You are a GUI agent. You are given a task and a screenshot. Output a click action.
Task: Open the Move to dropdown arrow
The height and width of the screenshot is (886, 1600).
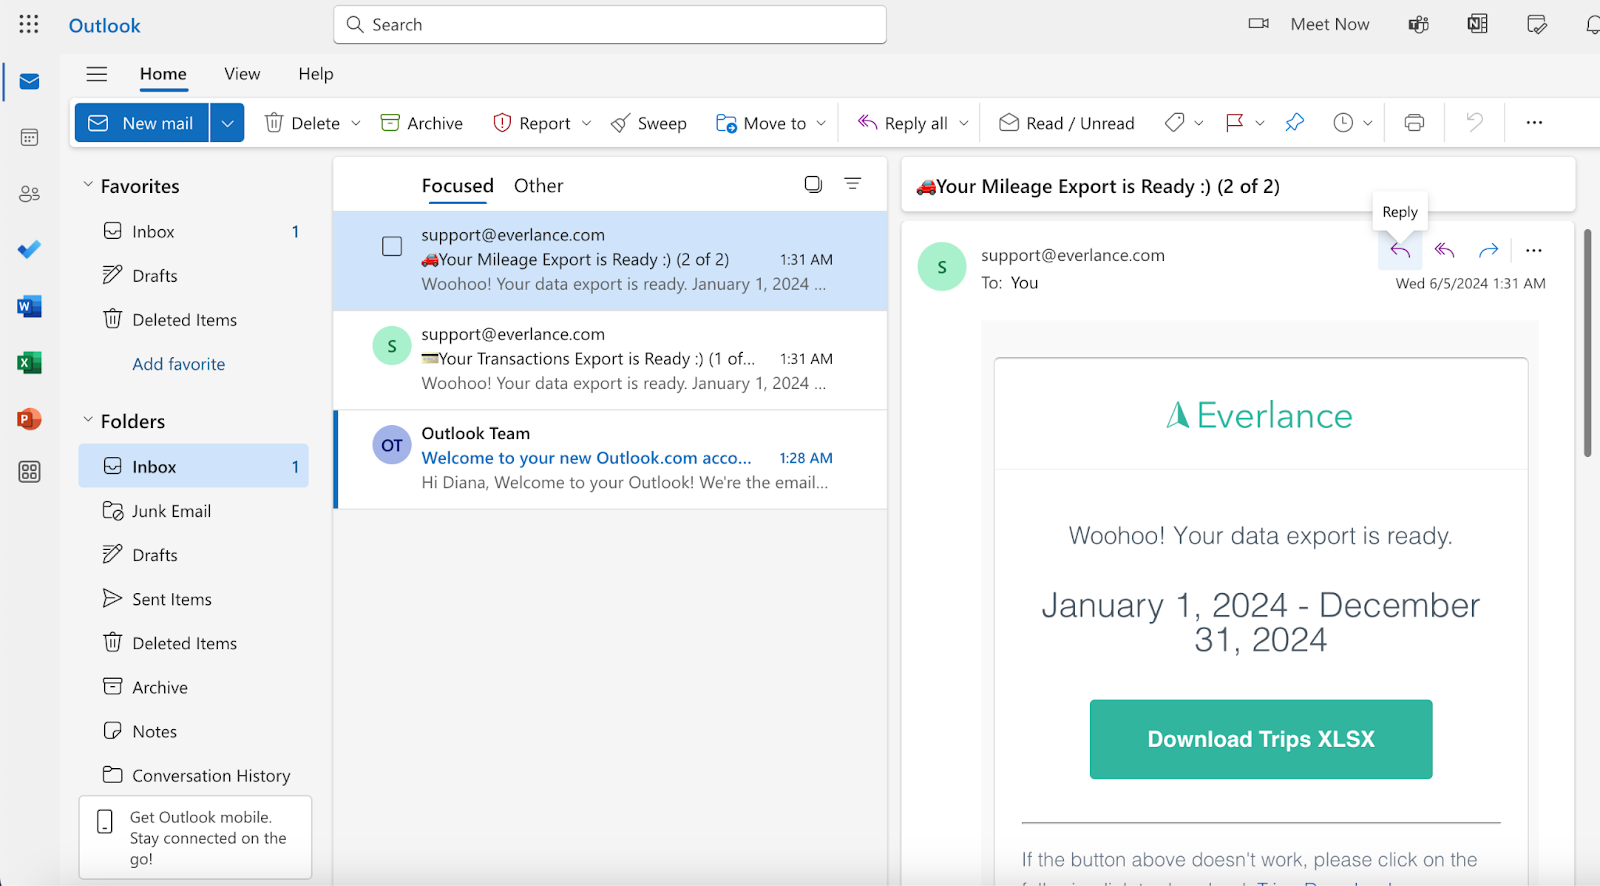(x=821, y=123)
